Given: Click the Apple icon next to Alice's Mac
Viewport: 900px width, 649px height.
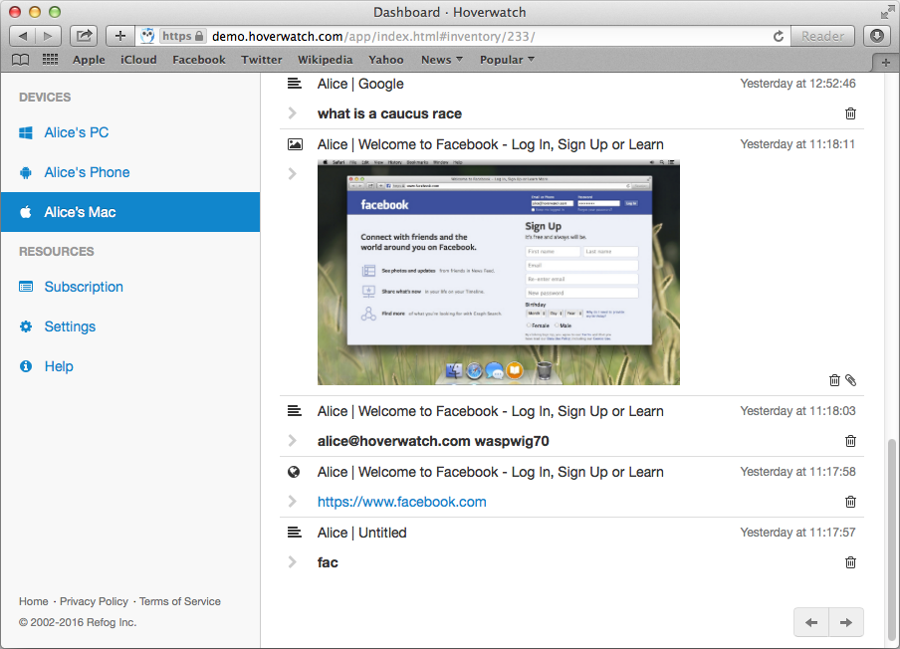Looking at the screenshot, I should point(26,212).
